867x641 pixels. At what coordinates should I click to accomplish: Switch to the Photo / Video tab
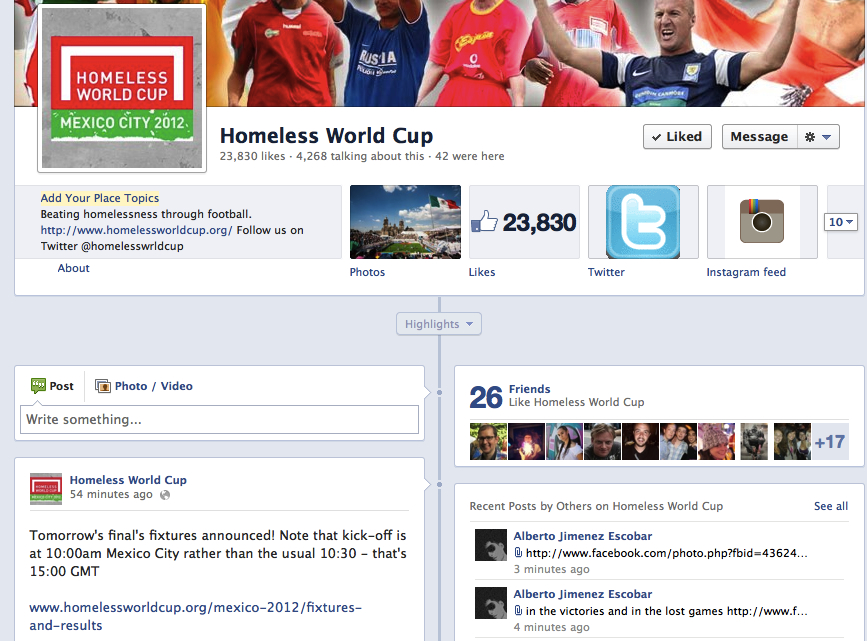(144, 386)
